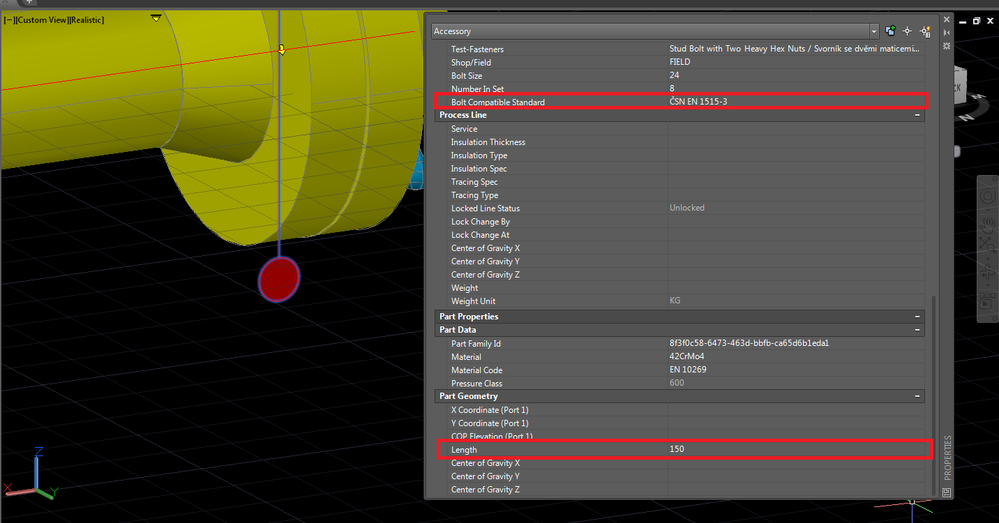Select the Insulation Spec row
The image size is (999, 523).
pos(679,169)
